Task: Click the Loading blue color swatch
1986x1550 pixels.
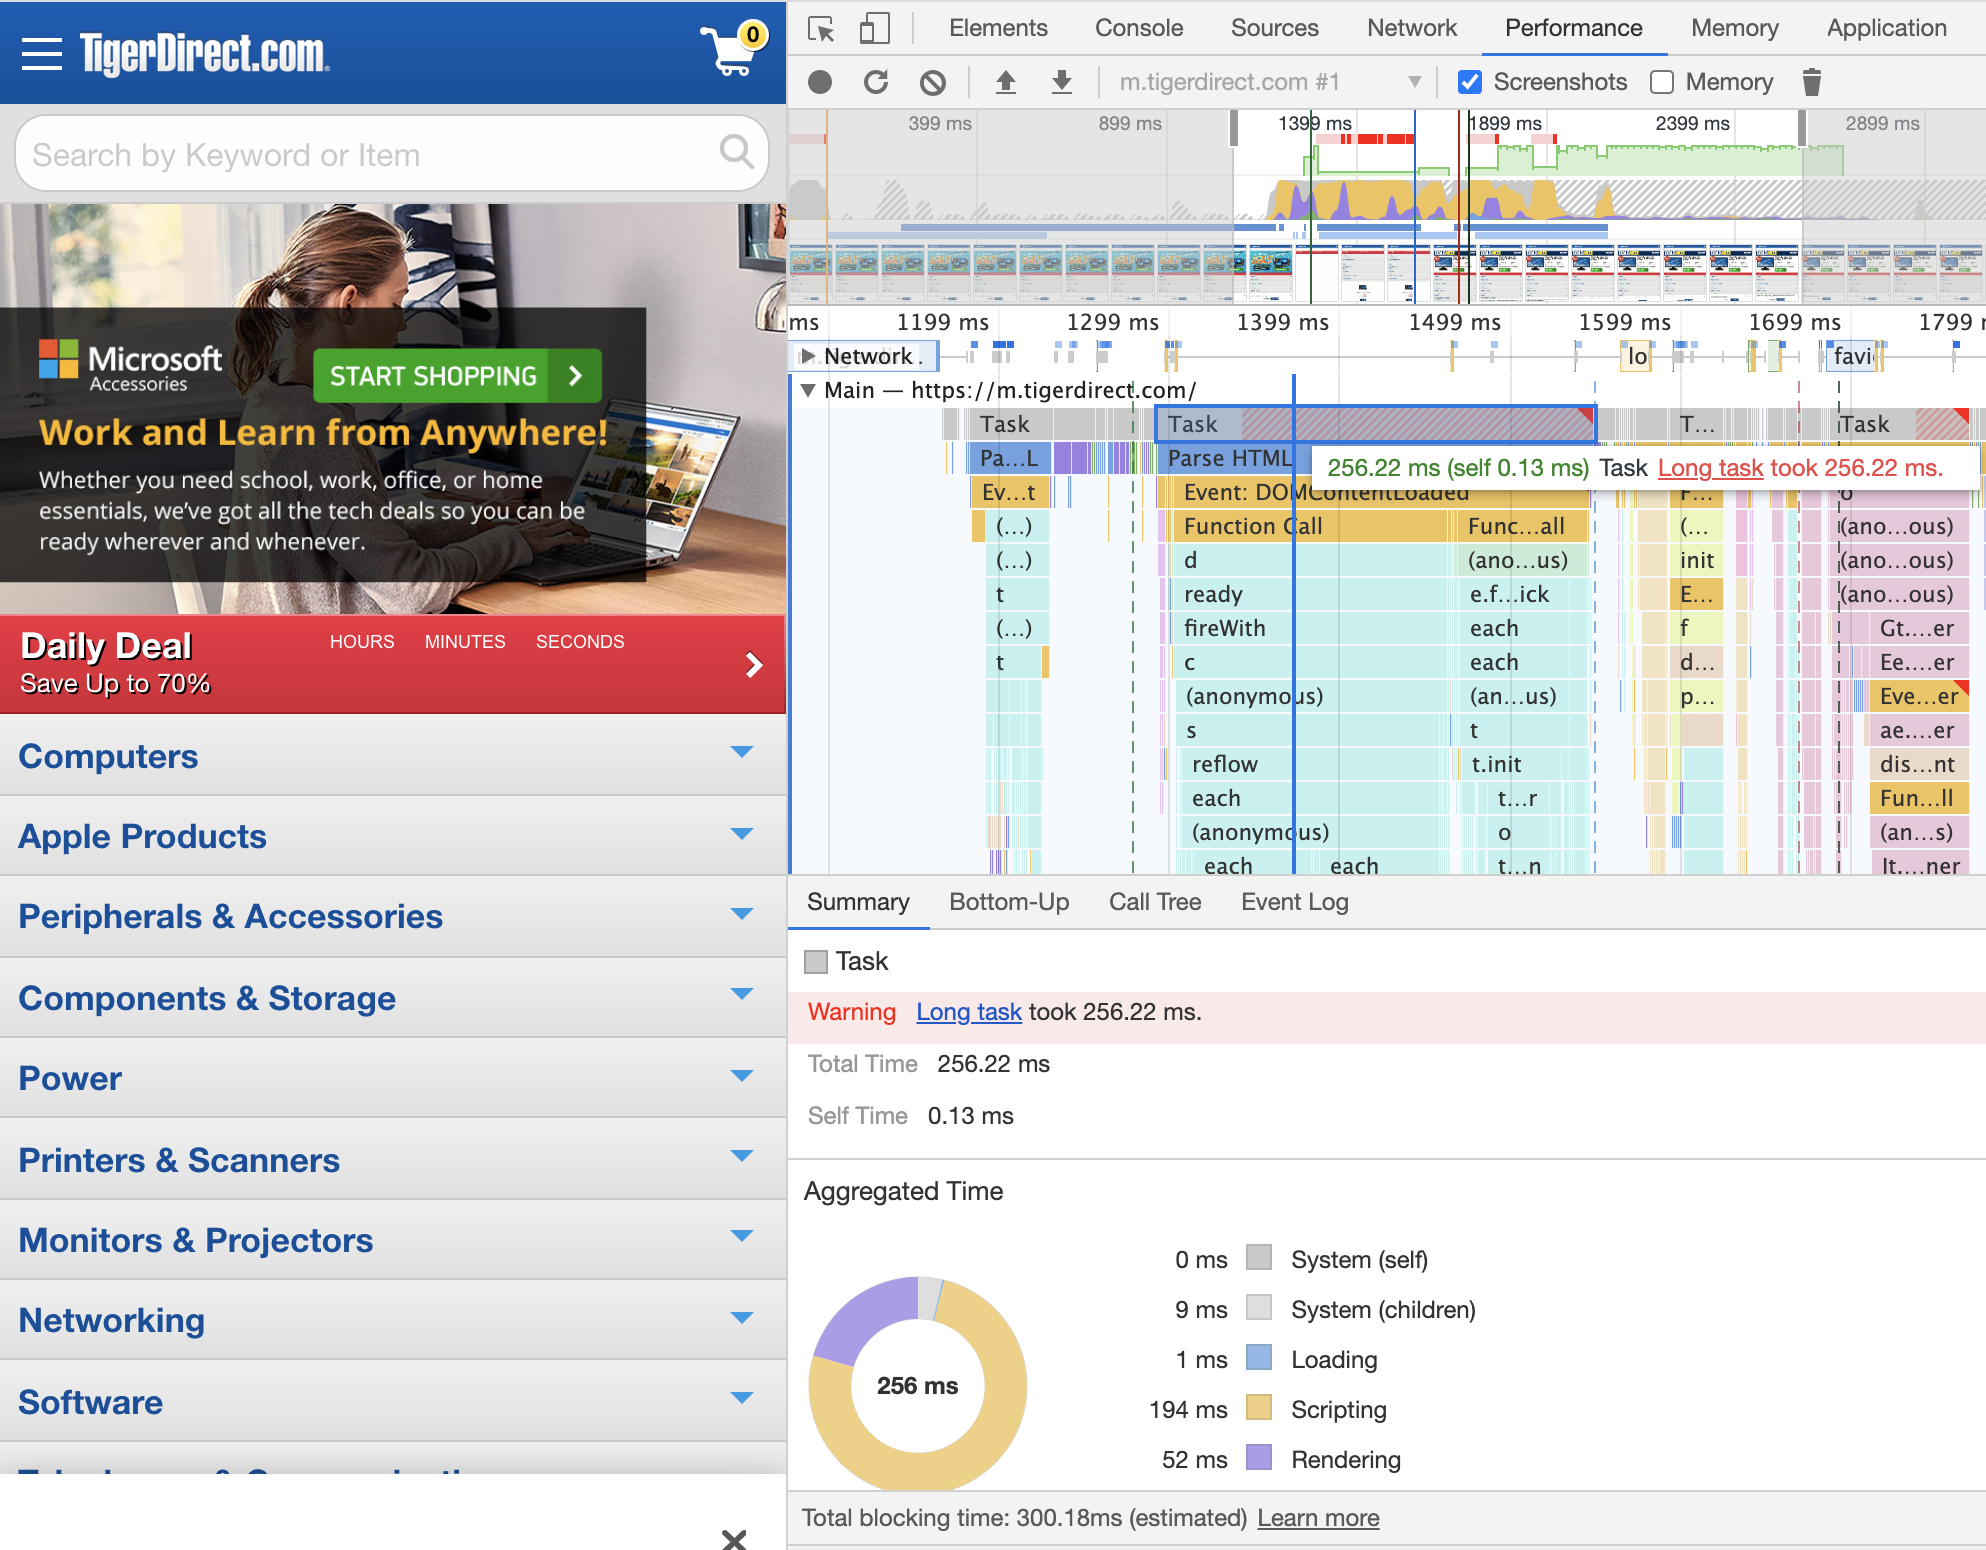Action: pos(1259,1358)
